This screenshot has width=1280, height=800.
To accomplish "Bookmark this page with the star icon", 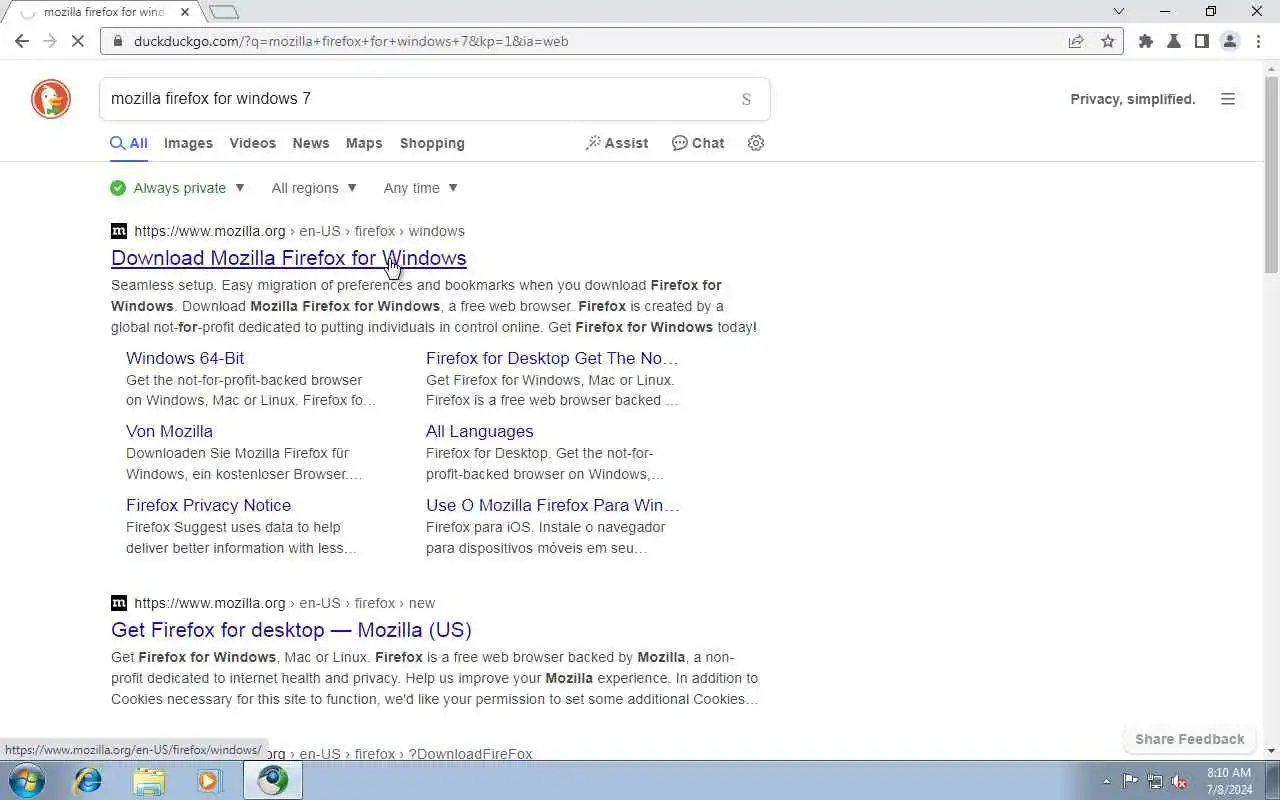I will [1108, 41].
